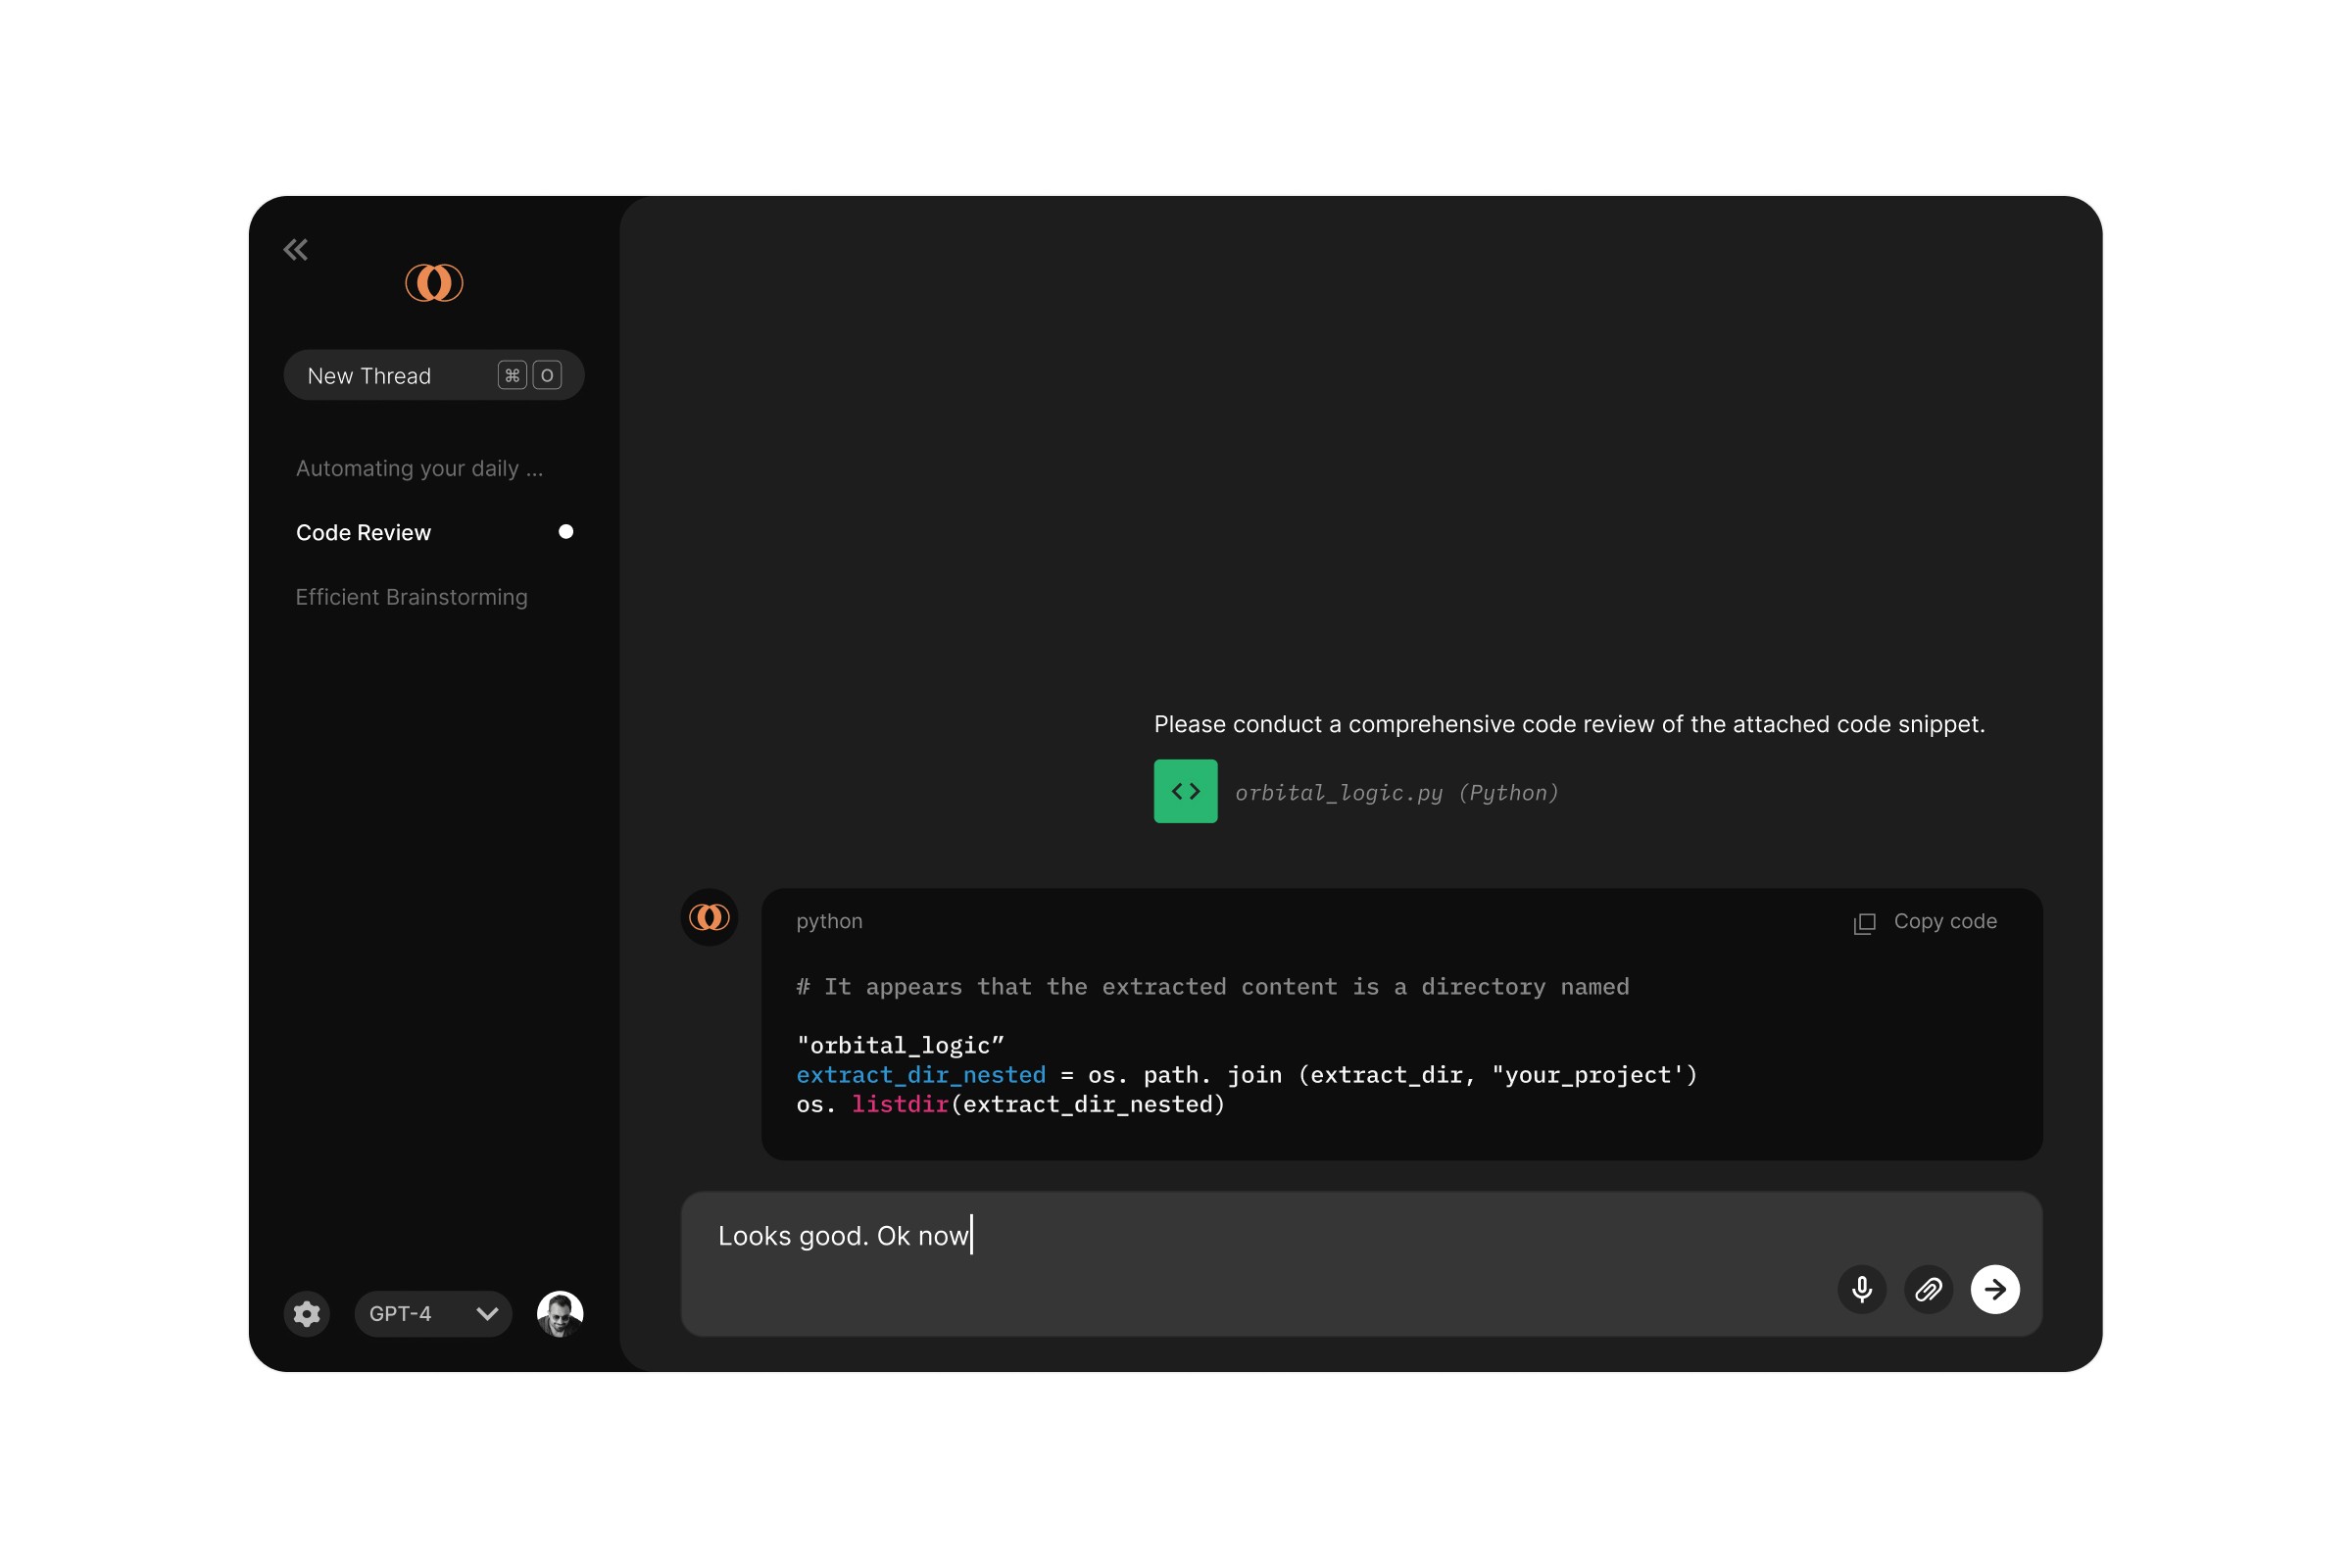Open Automating your daily thread

tap(419, 468)
